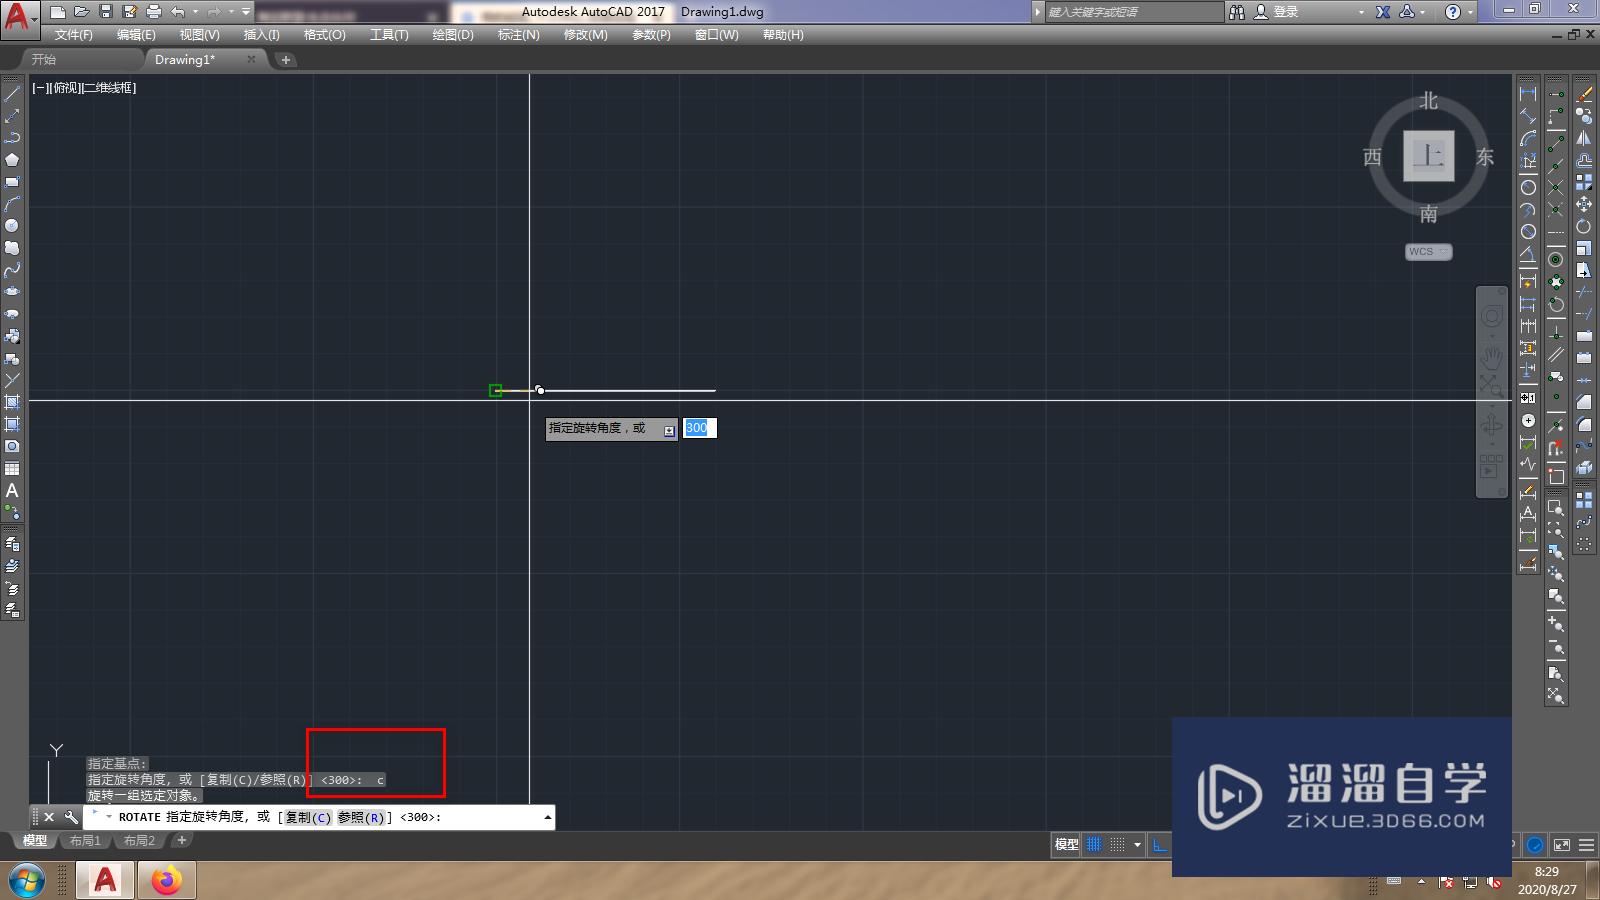Select the Ellipse tool
This screenshot has width=1600, height=900.
tap(12, 291)
